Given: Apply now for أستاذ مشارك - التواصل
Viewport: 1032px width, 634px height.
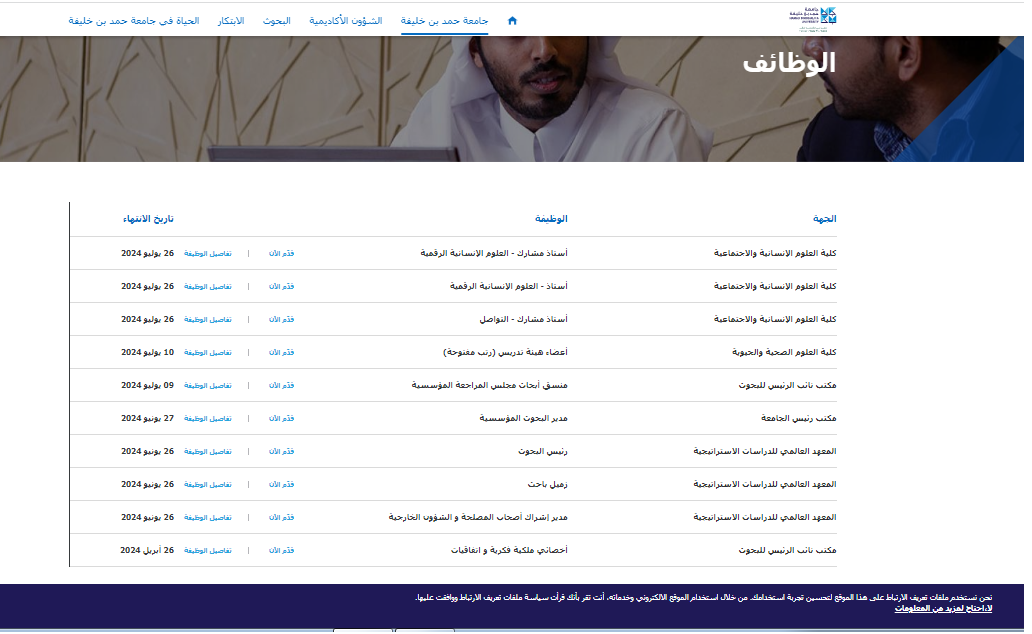Looking at the screenshot, I should (281, 319).
